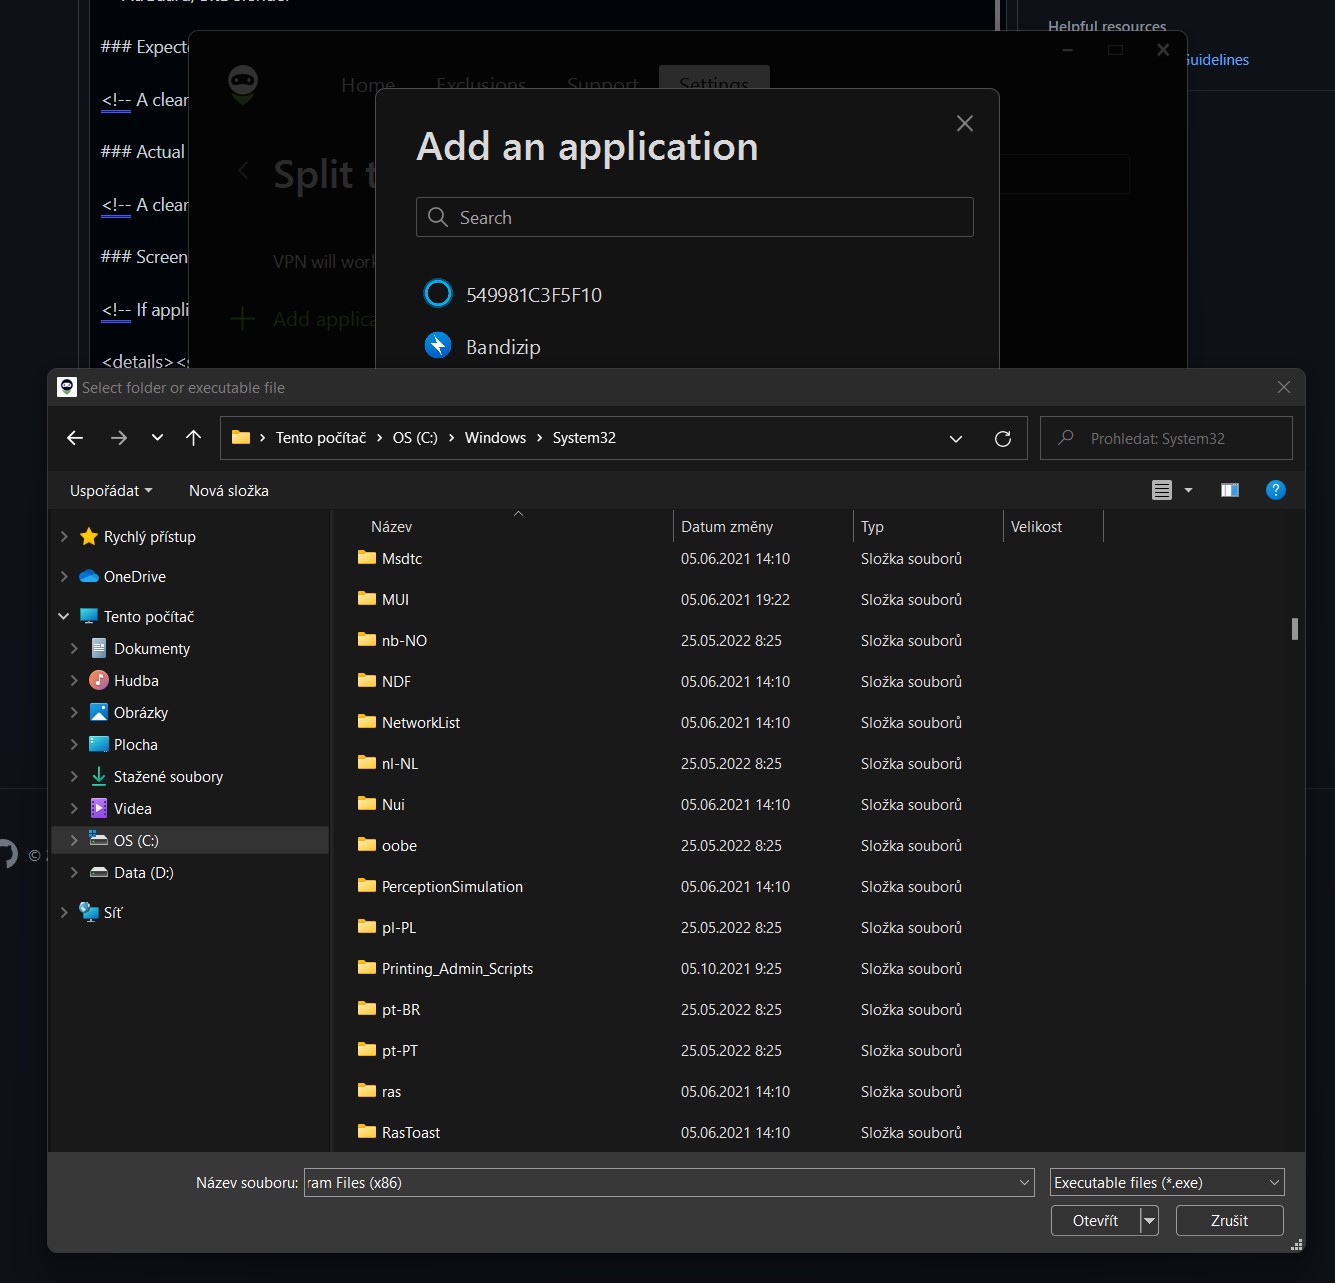Select the nb-NO folder

pyautogui.click(x=404, y=640)
